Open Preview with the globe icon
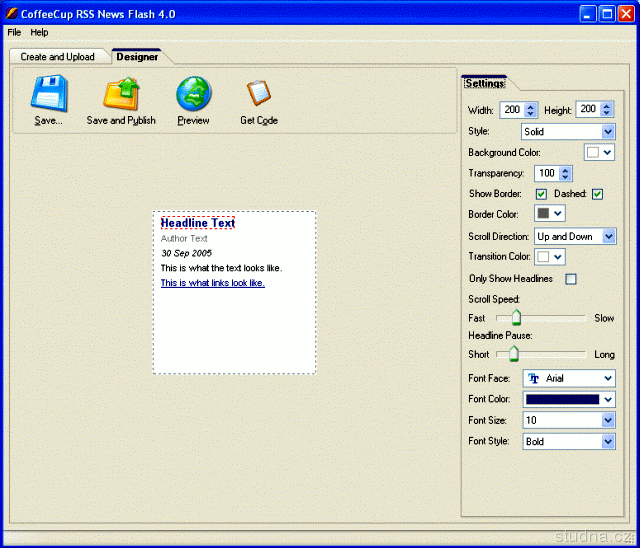640x548 pixels. [x=193, y=94]
